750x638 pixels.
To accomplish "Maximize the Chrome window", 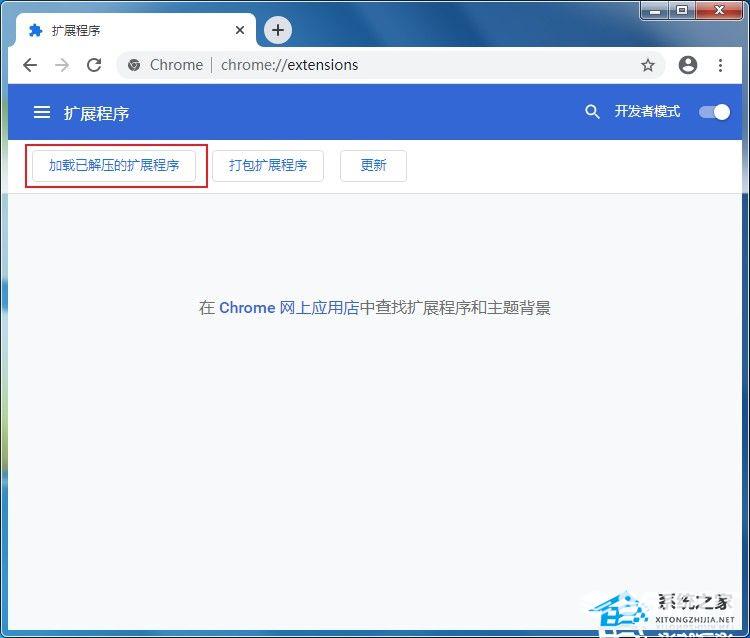I will pos(682,10).
